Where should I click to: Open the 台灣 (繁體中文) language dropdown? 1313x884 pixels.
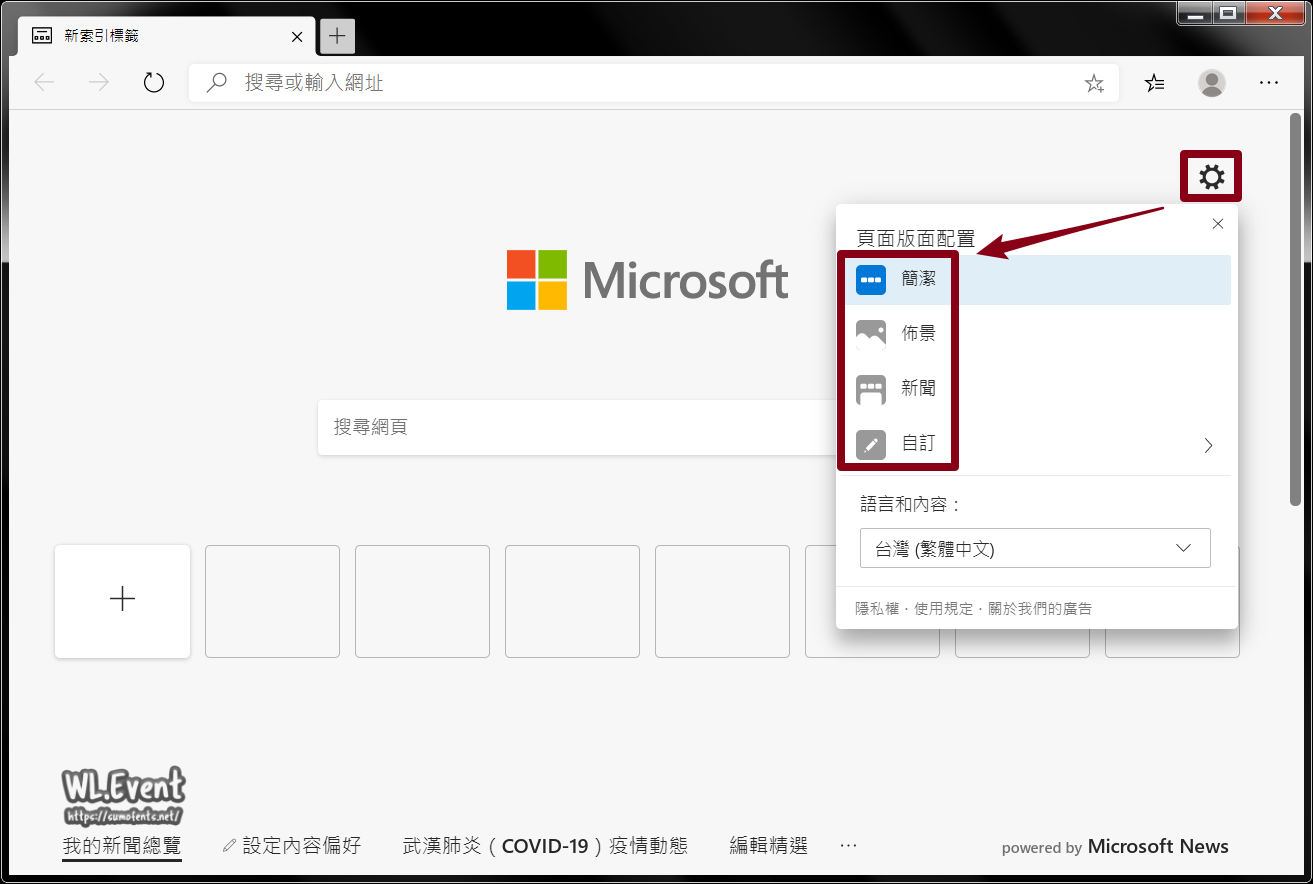[1035, 548]
